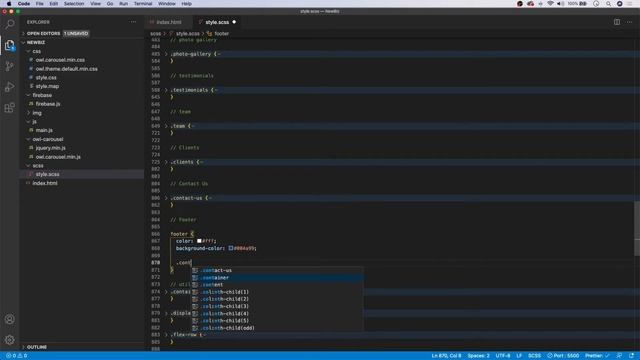
Task: Open the Run and Debug view
Action: point(9,87)
